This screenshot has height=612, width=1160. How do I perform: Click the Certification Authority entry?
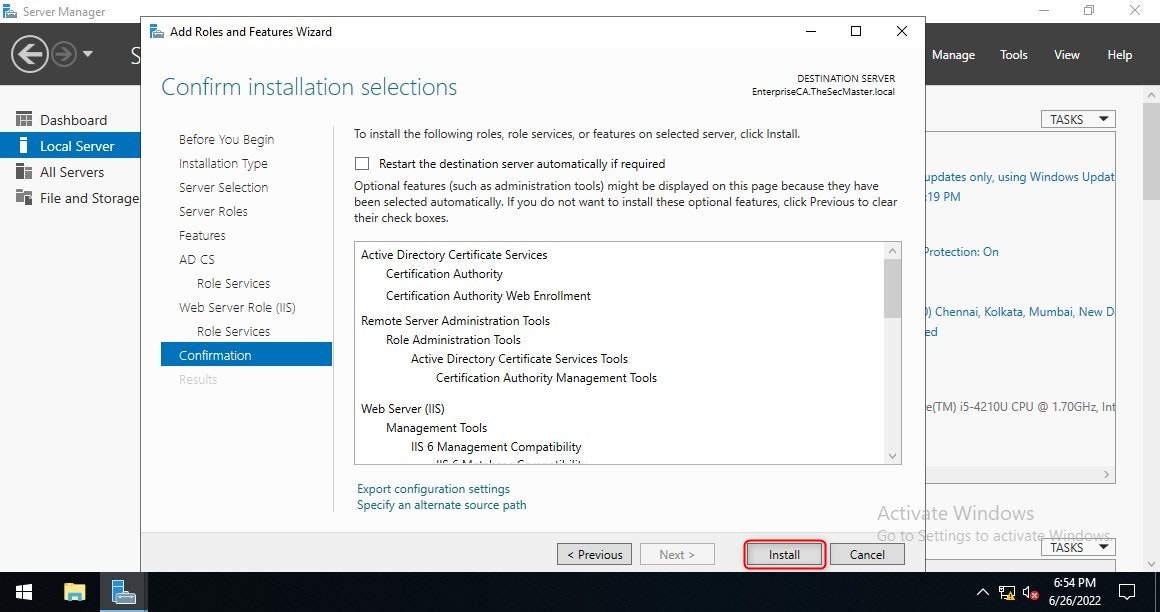[444, 274]
